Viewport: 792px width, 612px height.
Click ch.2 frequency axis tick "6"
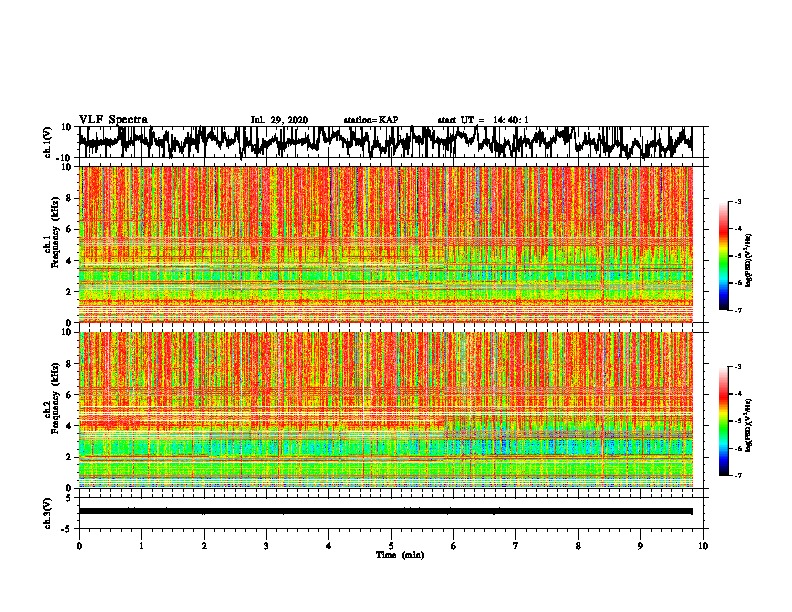coord(69,395)
